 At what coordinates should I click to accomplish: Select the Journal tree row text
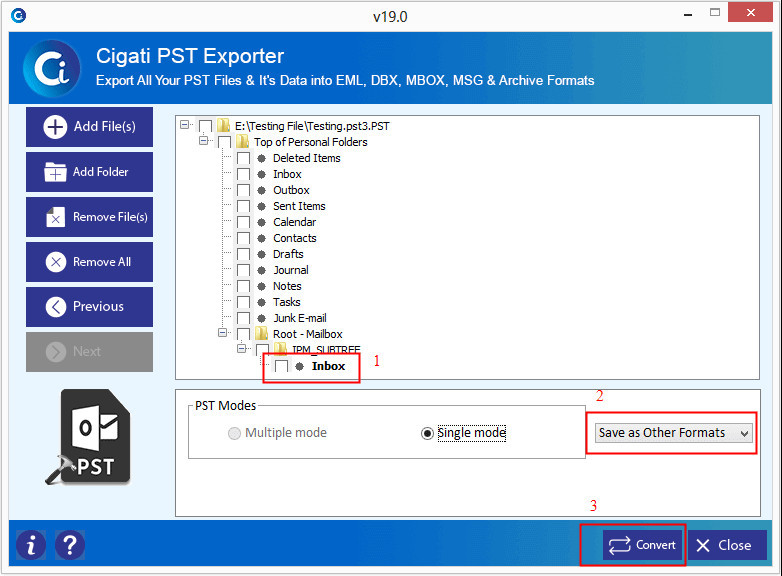tap(291, 270)
